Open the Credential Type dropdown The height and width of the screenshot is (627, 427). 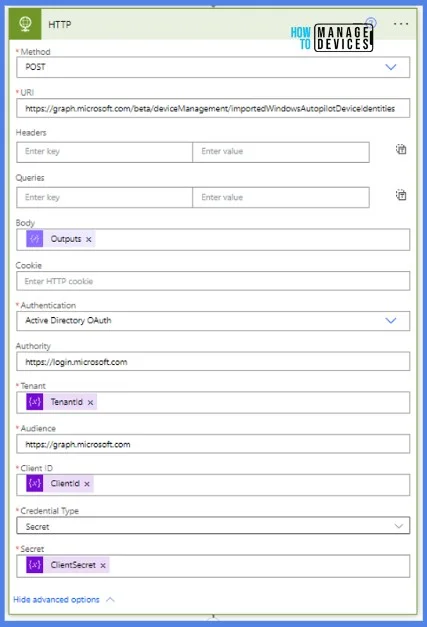213,526
